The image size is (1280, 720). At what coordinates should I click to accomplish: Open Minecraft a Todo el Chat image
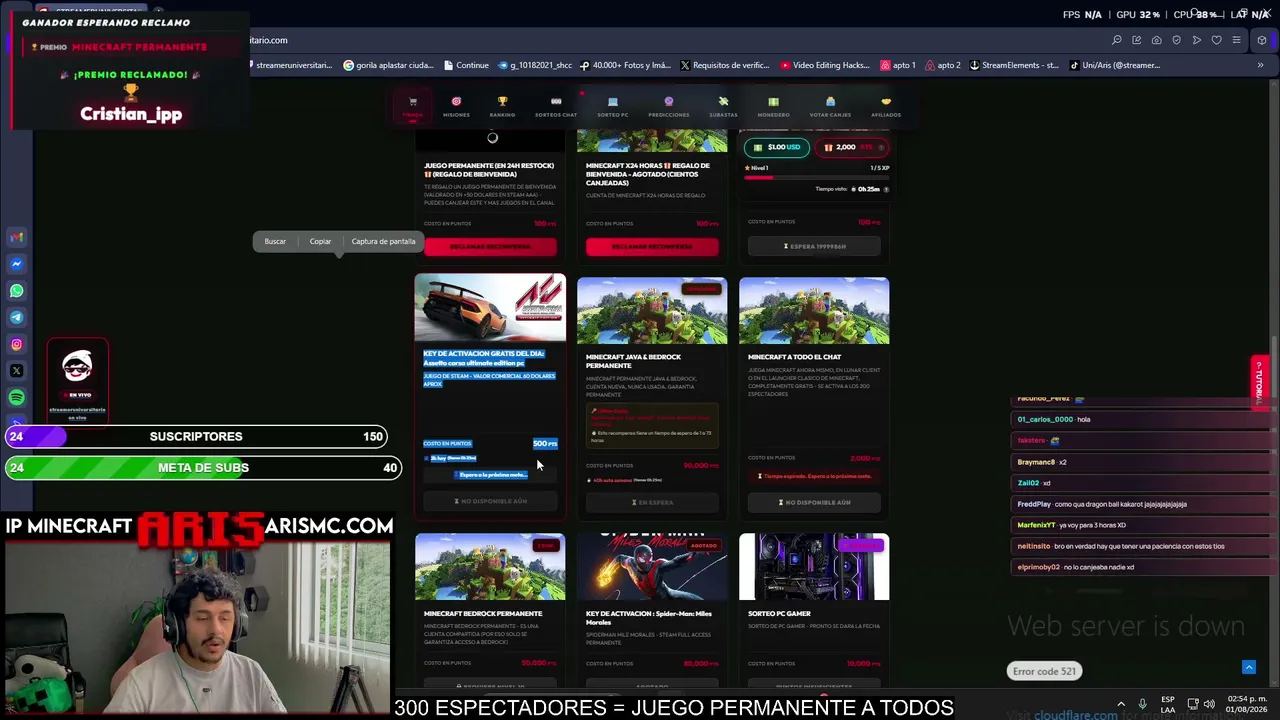coord(814,310)
